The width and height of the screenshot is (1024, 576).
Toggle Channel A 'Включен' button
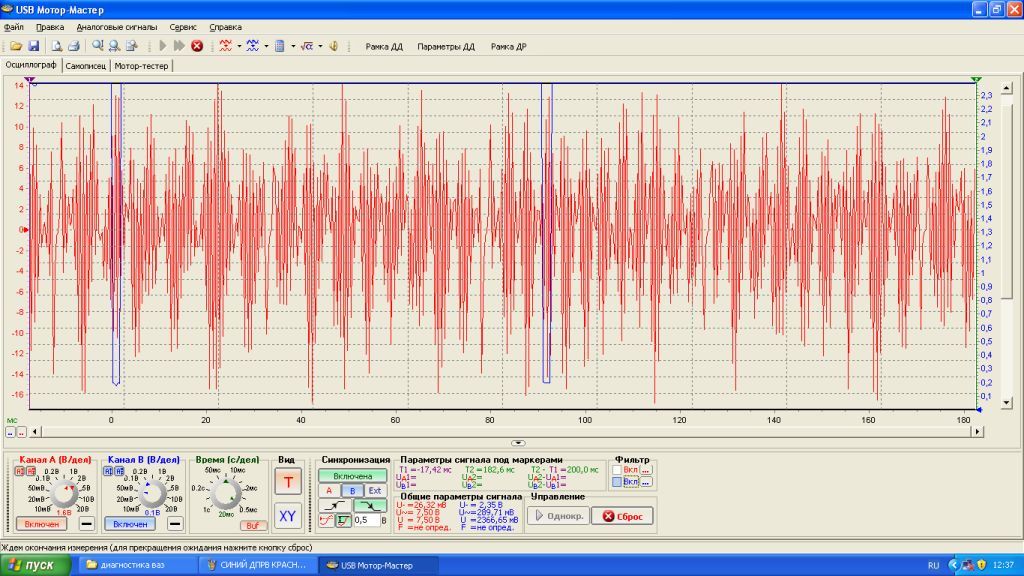[41, 524]
